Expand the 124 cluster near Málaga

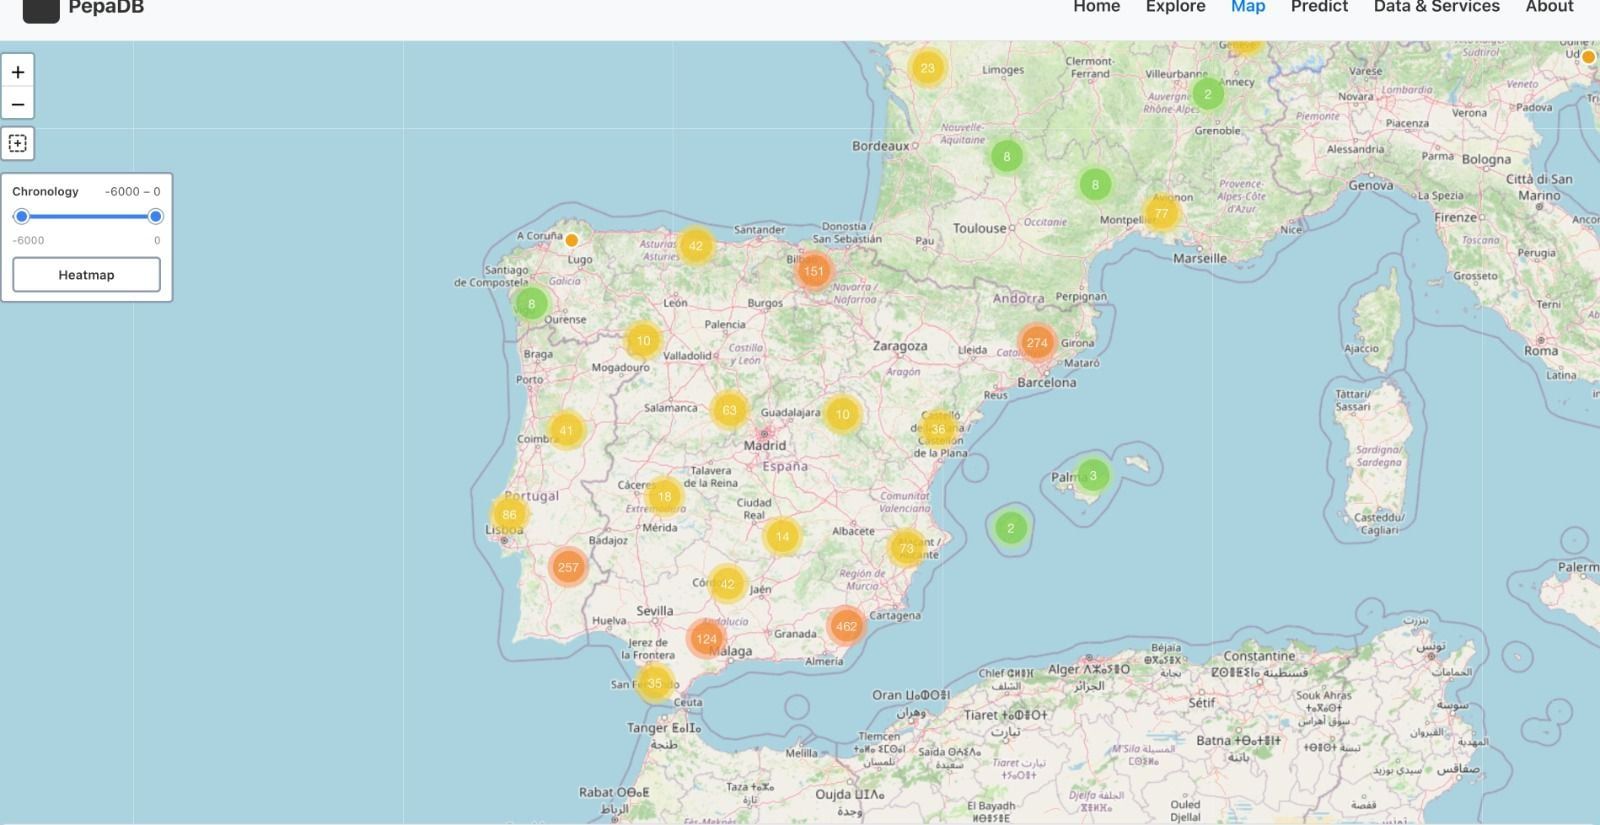707,639
